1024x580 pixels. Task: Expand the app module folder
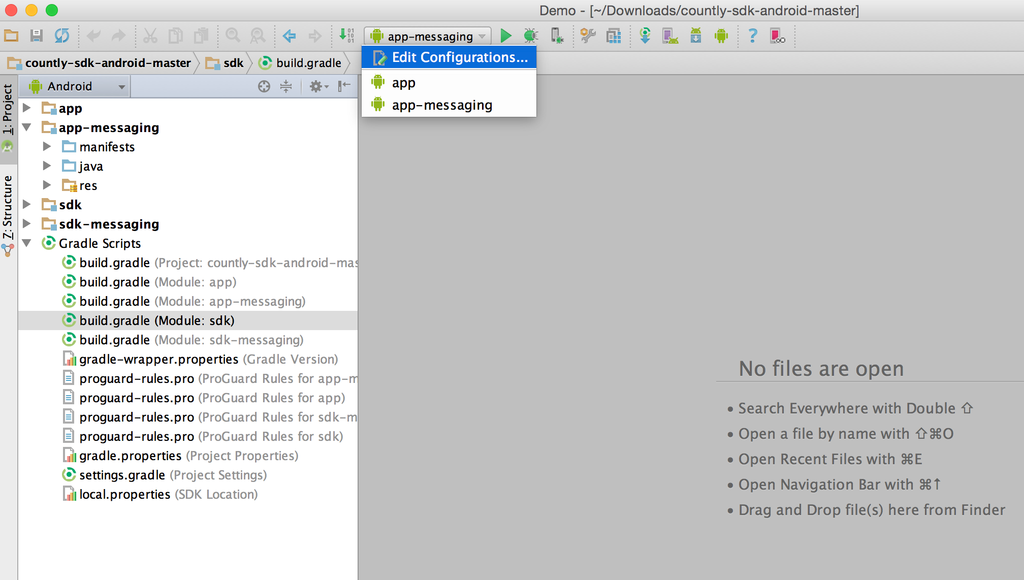(27, 108)
